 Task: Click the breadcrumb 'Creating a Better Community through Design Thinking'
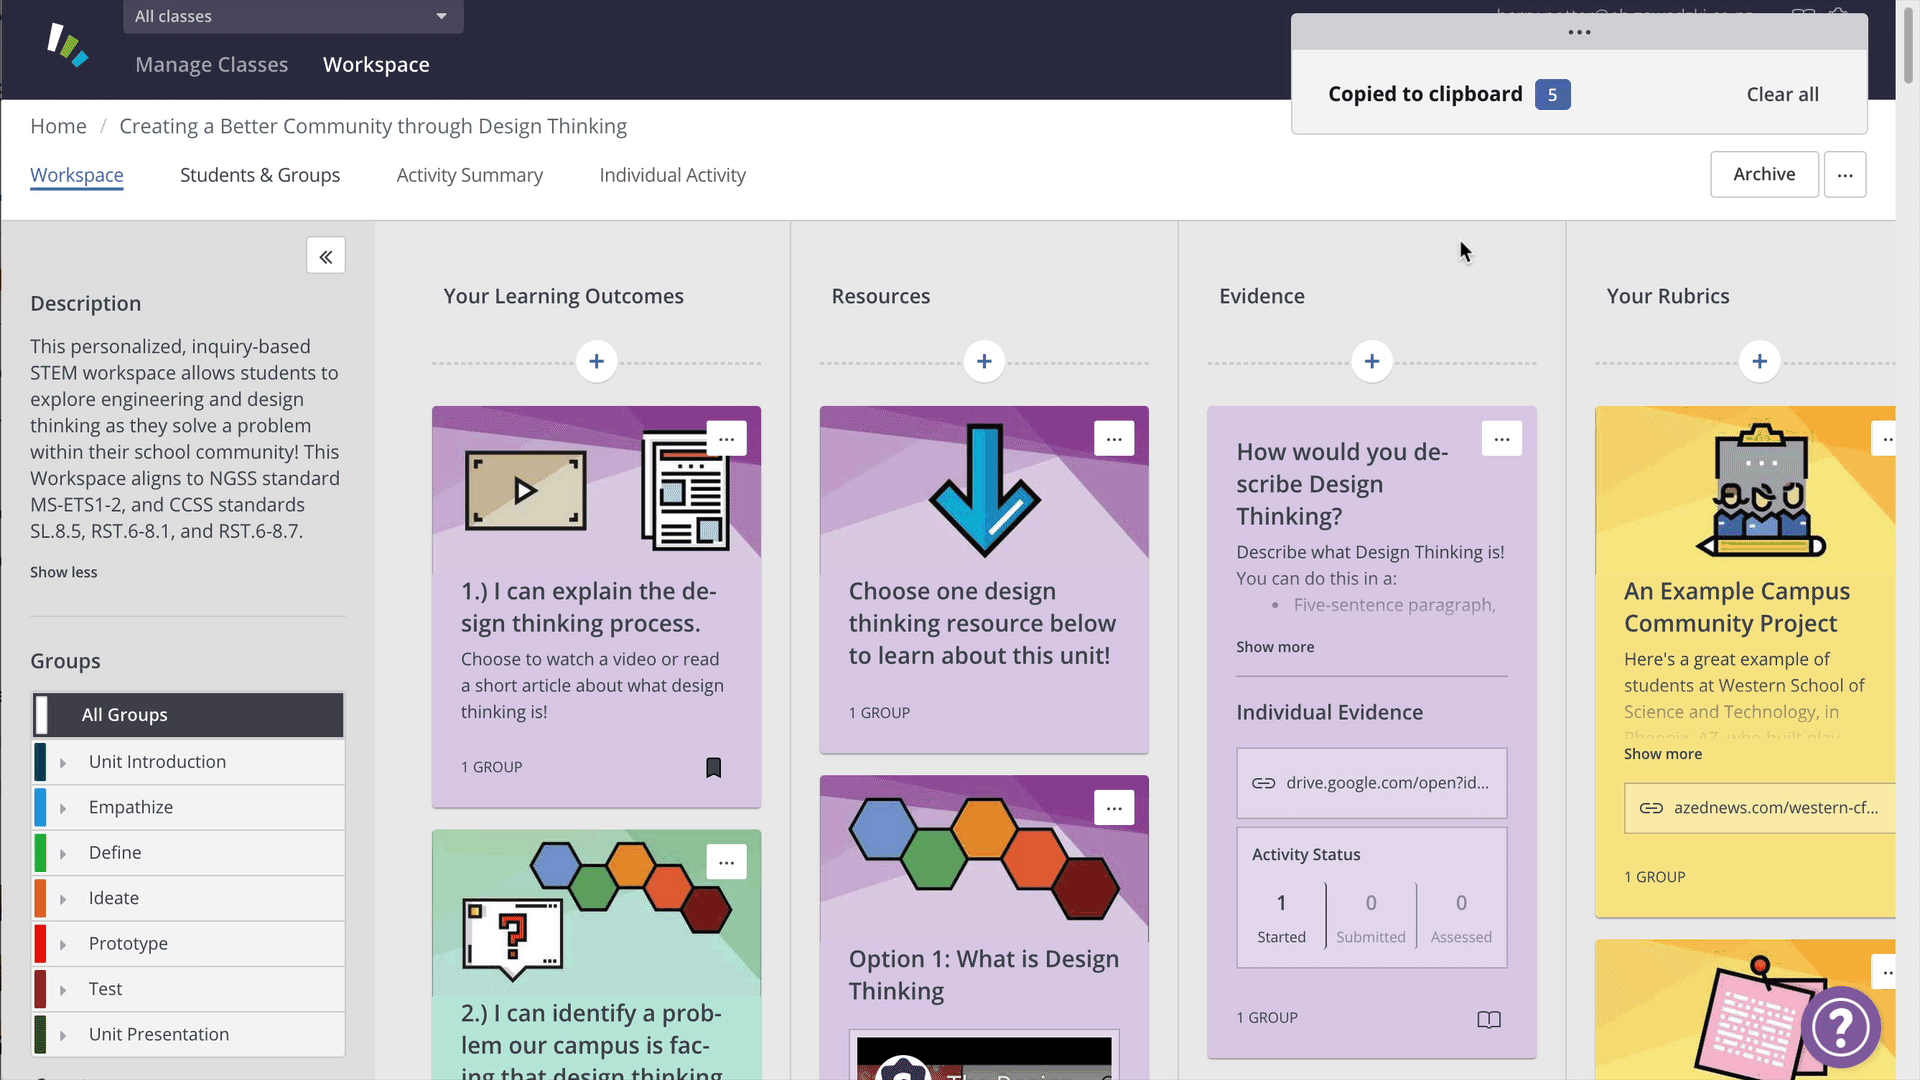[x=373, y=126]
